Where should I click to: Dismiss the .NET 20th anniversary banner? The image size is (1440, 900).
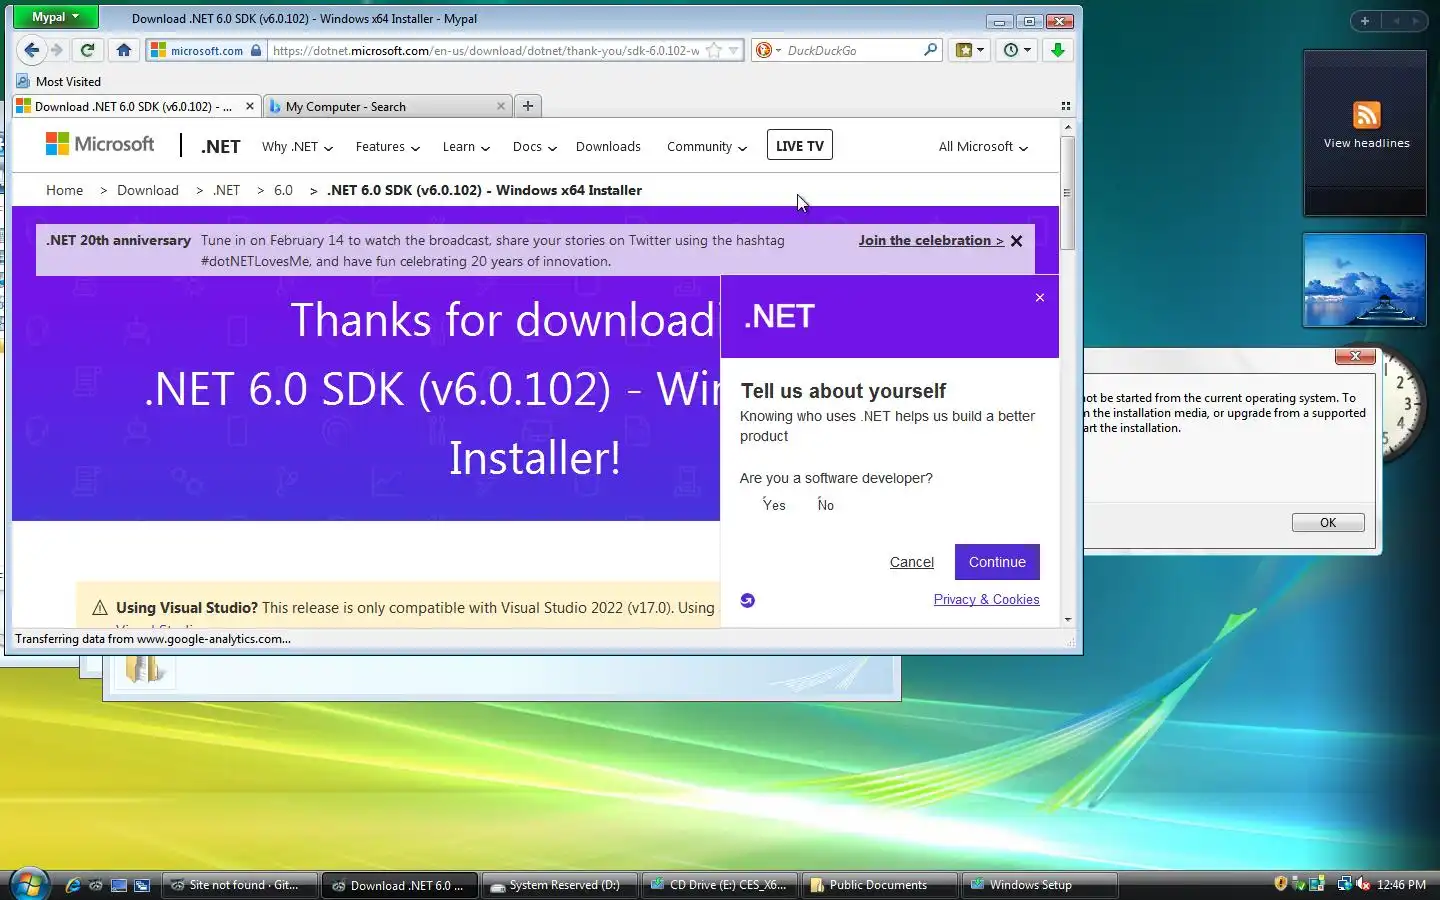coord(1017,241)
